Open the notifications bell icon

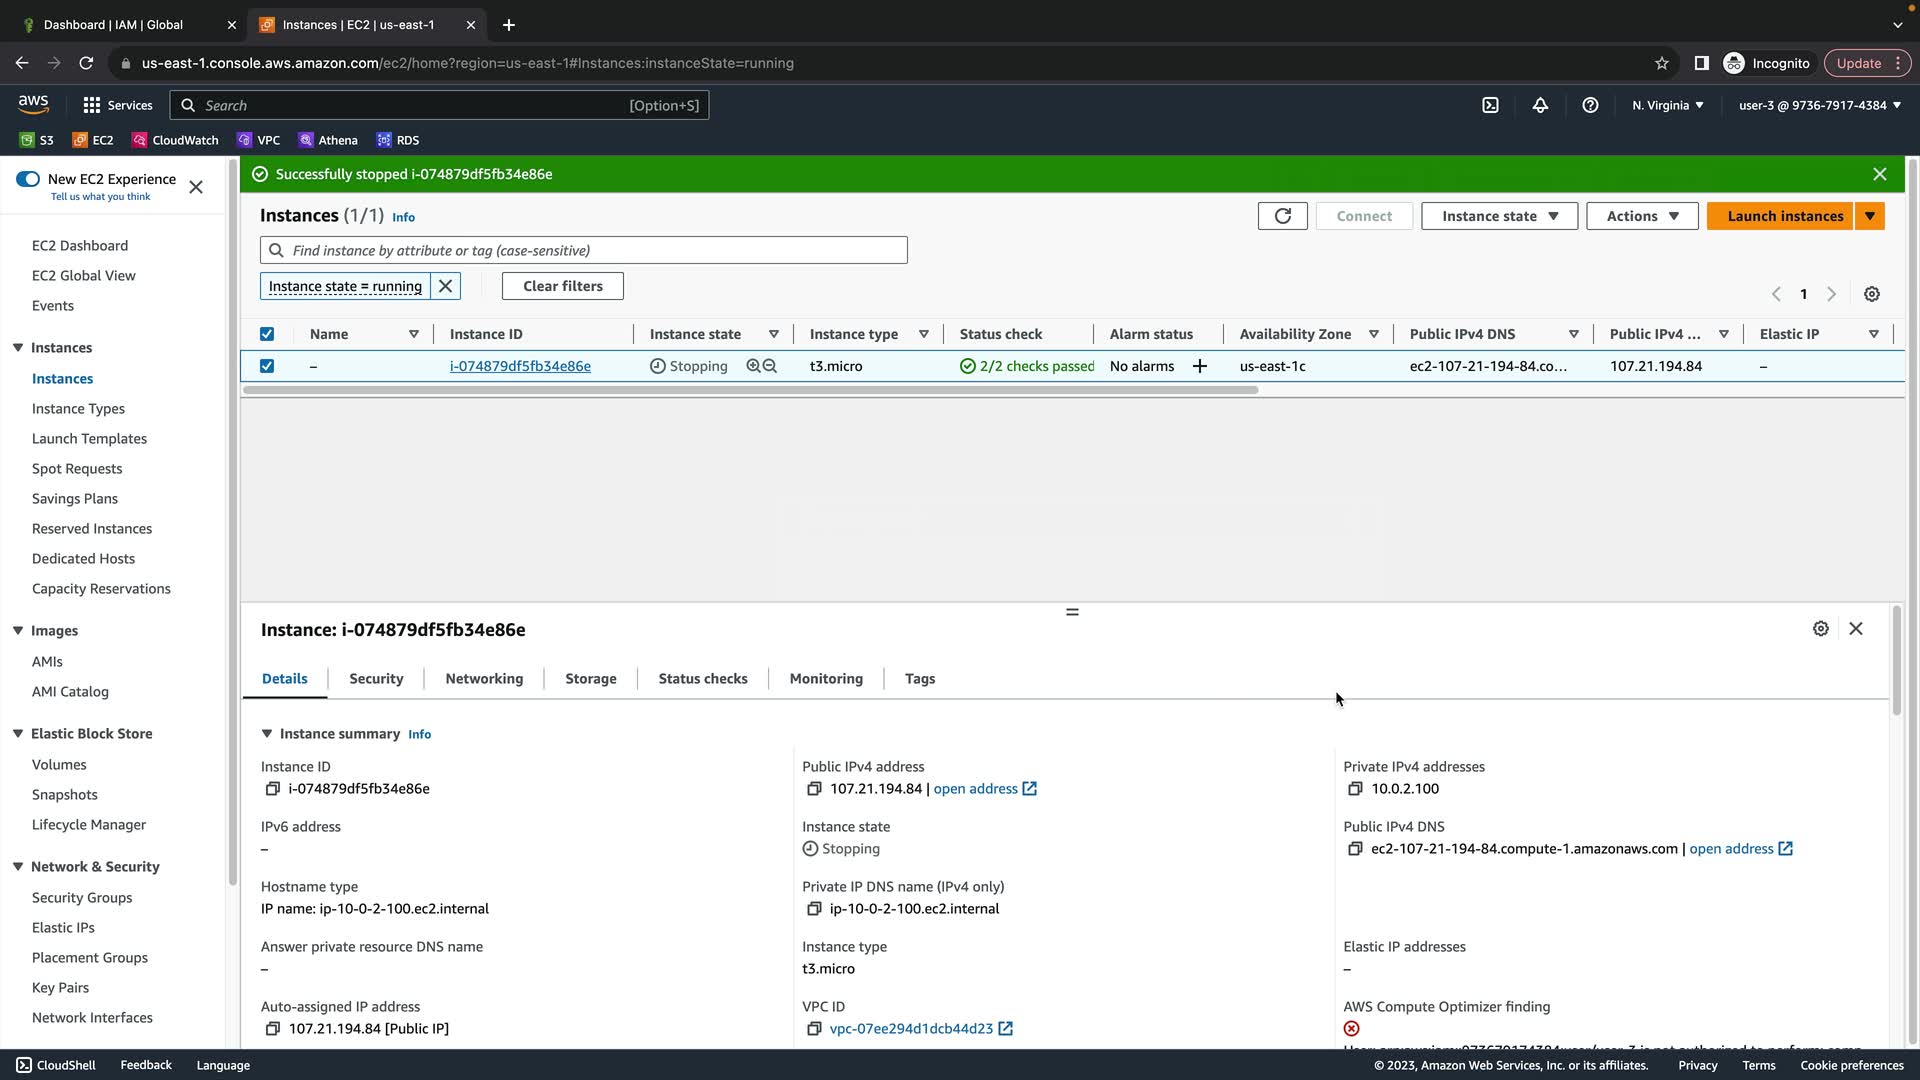click(x=1540, y=105)
